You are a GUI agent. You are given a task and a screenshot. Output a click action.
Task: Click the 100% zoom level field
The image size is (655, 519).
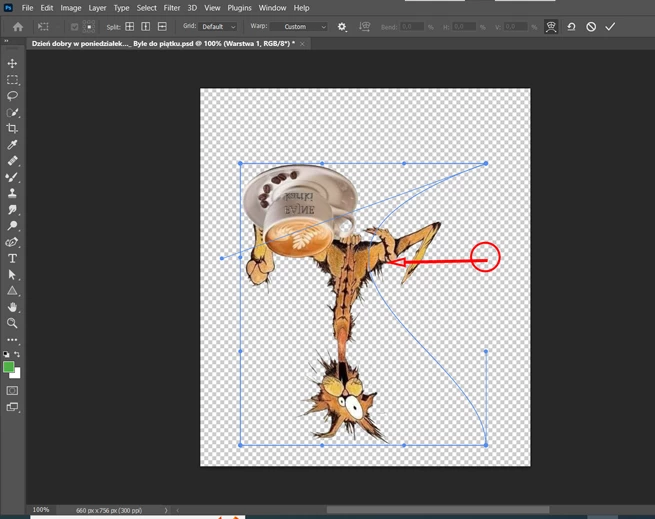[41, 510]
